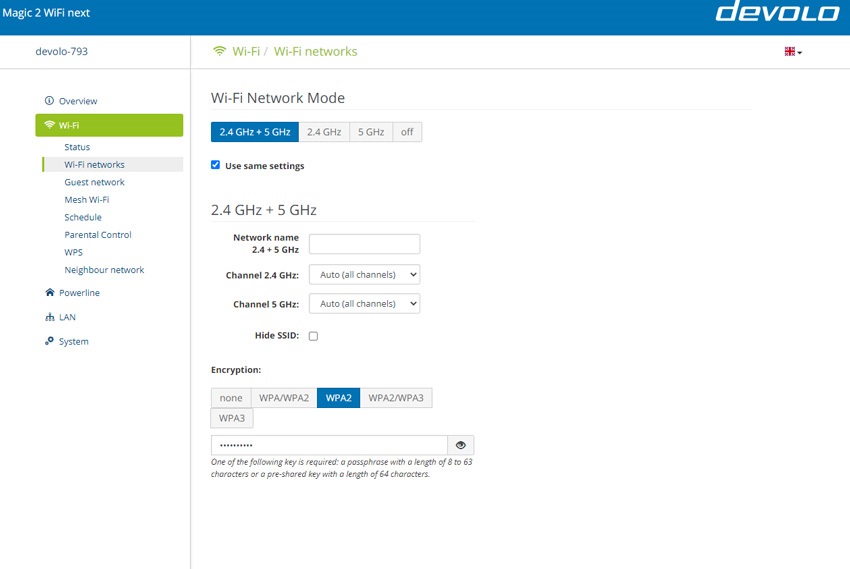Image resolution: width=850 pixels, height=569 pixels.
Task: Open the Powerline section
Action: click(79, 293)
